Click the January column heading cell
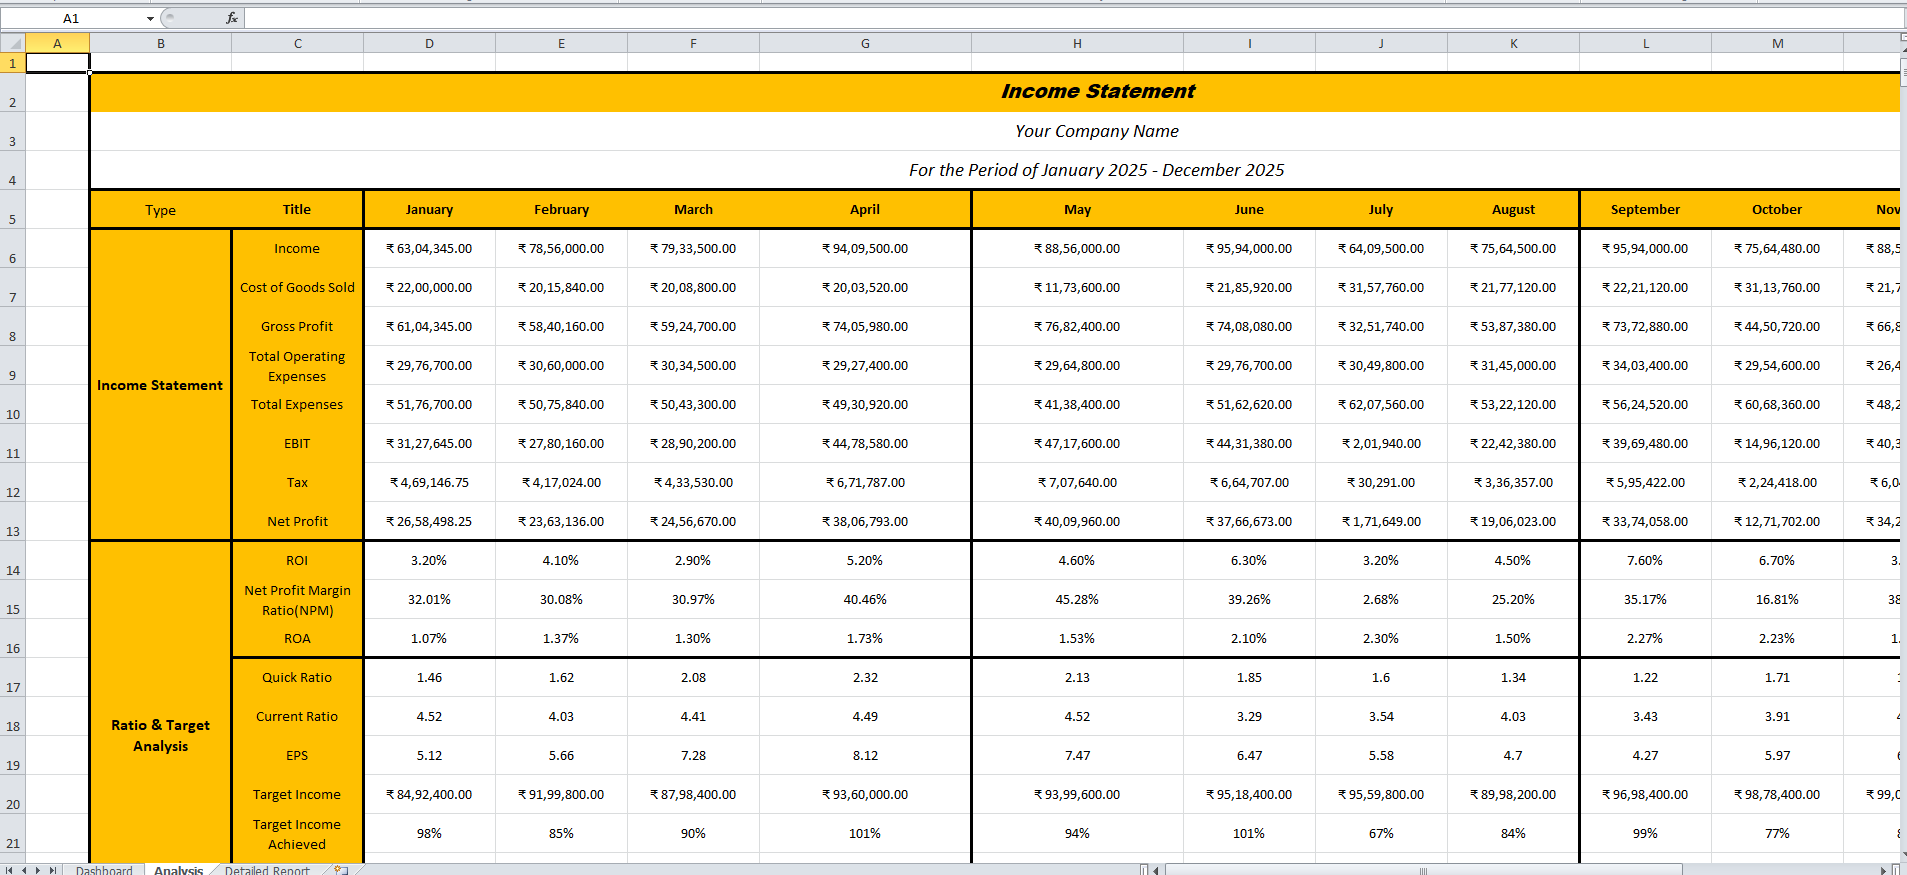 click(x=429, y=209)
